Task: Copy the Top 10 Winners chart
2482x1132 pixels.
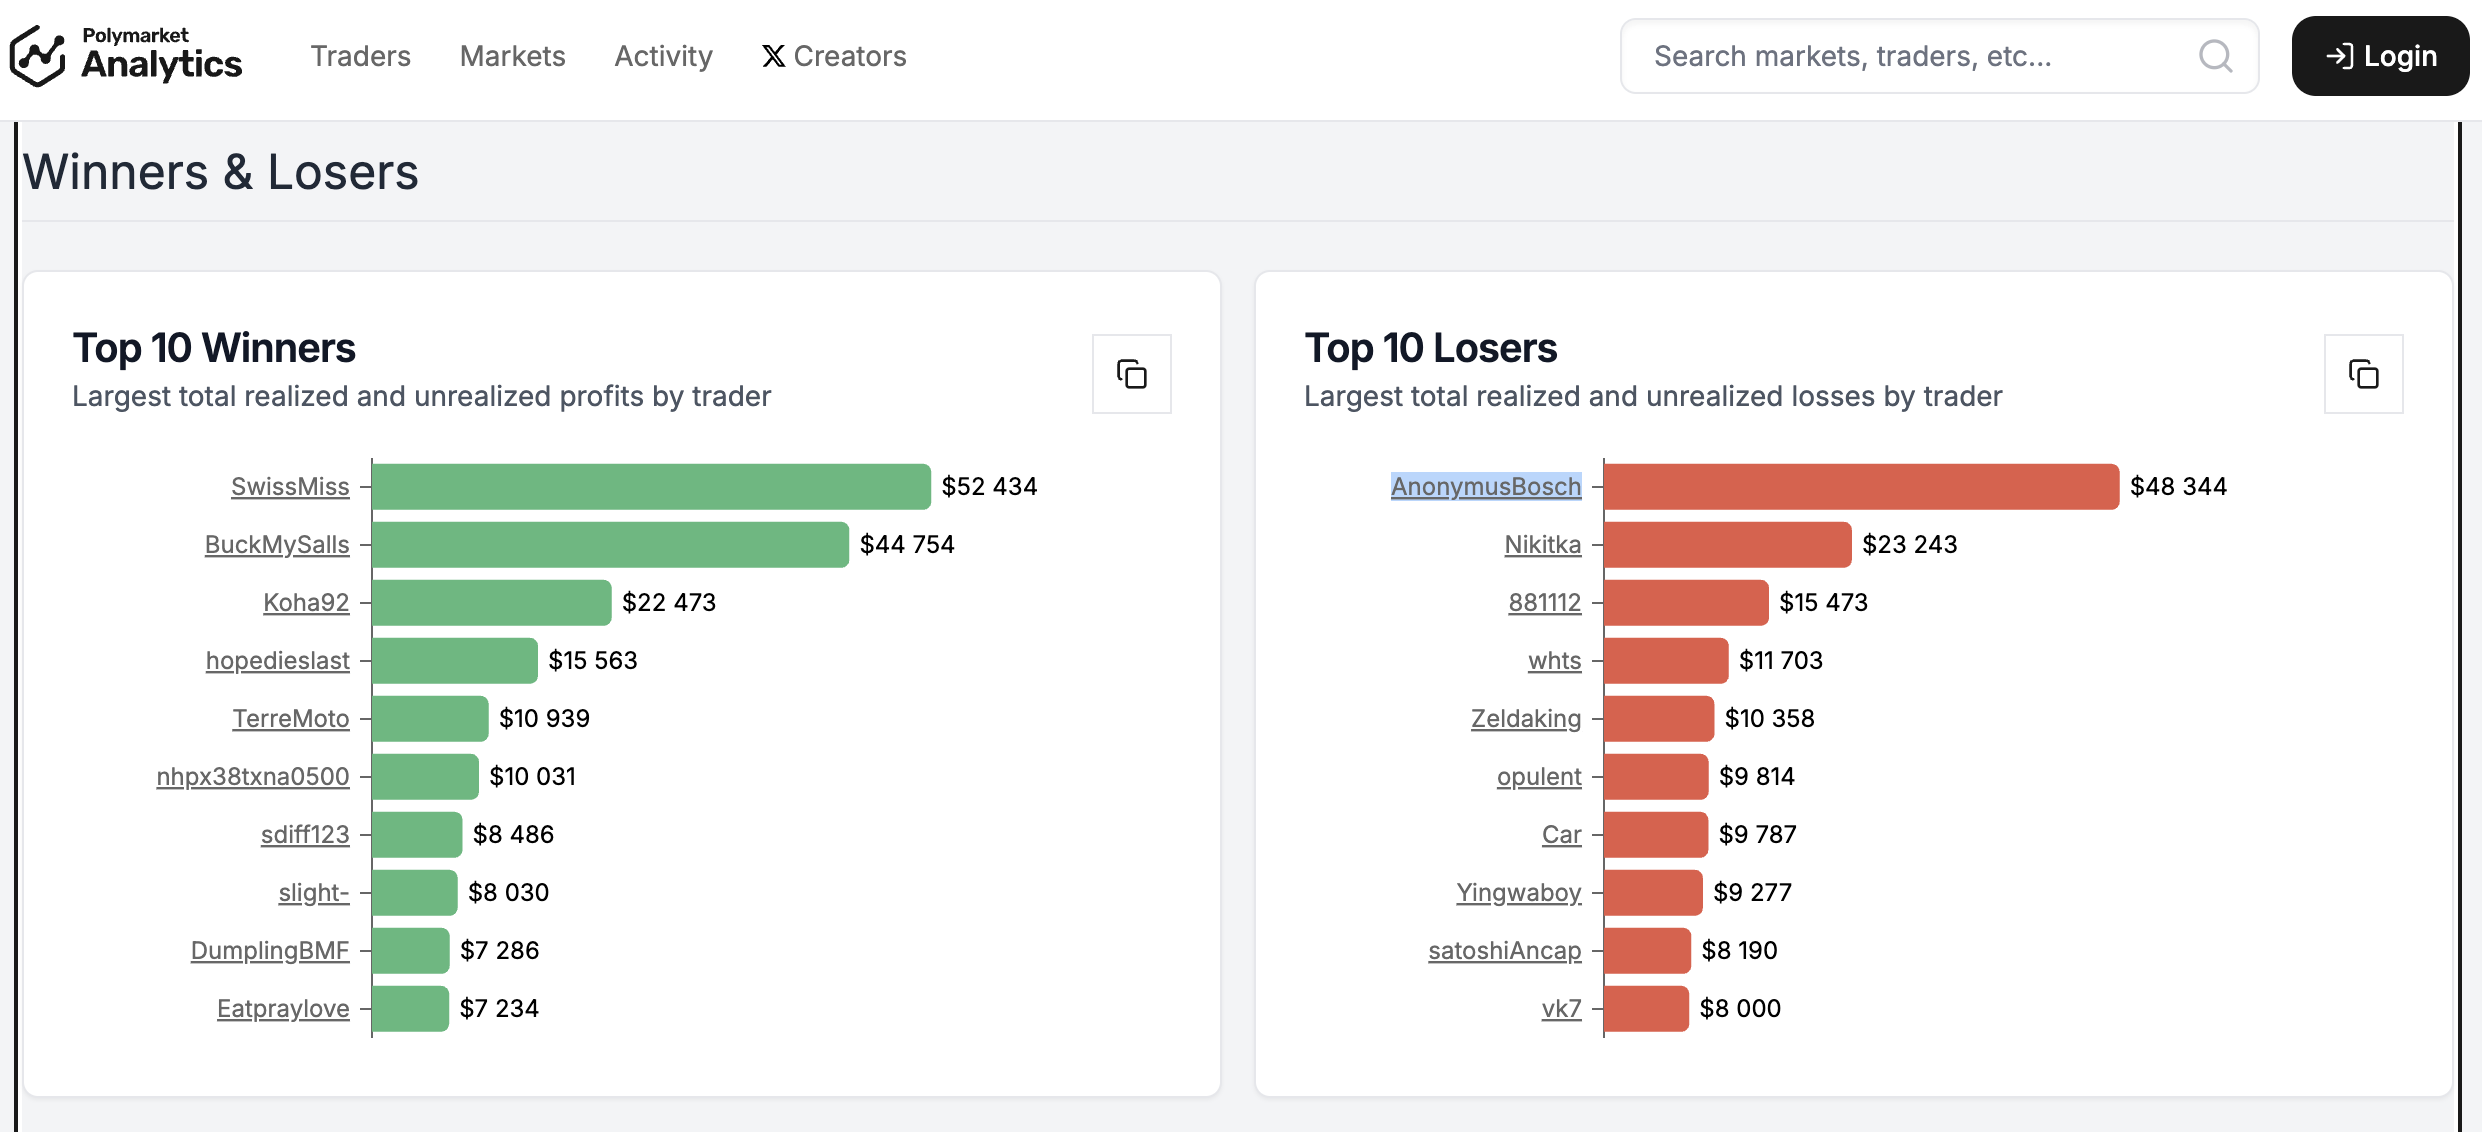Action: click(x=1131, y=374)
